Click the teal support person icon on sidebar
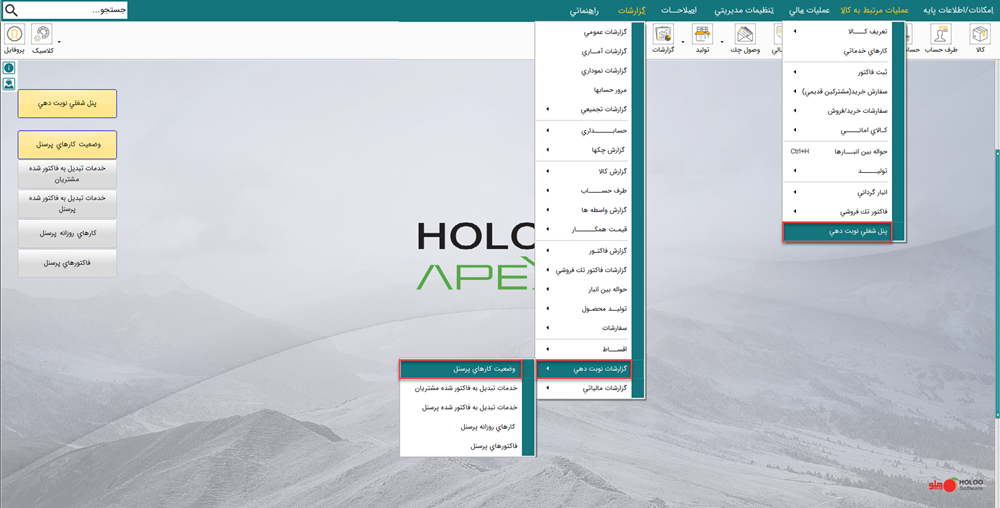Screen dimensions: 1000x508 click(9, 83)
